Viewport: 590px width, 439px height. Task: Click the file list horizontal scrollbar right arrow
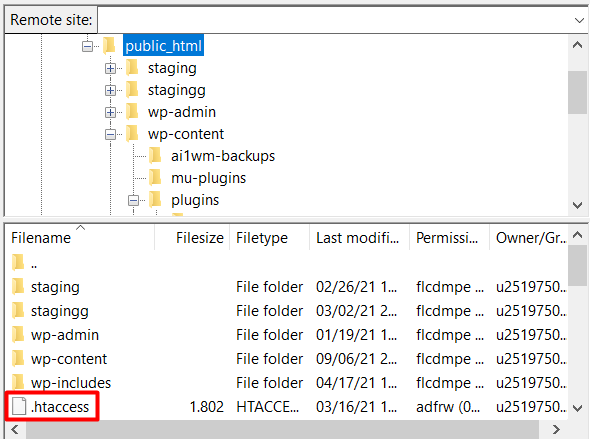click(556, 429)
